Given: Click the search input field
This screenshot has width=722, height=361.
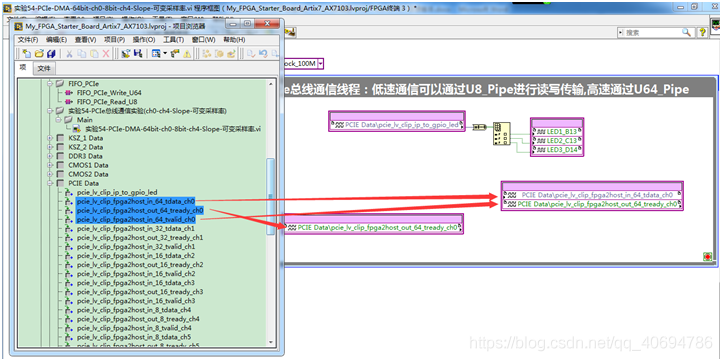Looking at the screenshot, I should coord(651,33).
